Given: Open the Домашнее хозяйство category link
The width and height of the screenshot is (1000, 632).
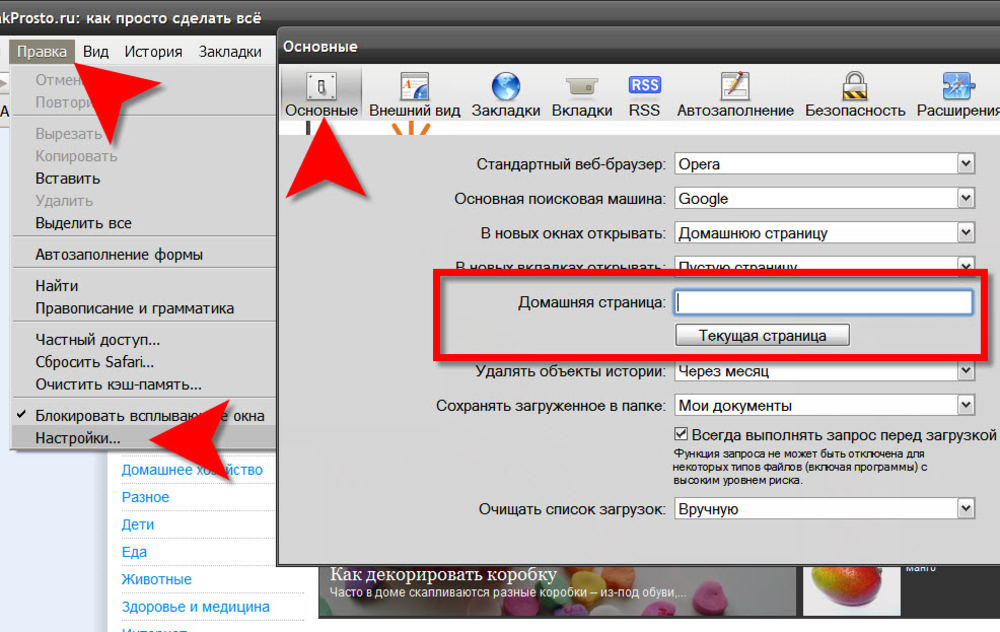Looking at the screenshot, I should click(192, 470).
